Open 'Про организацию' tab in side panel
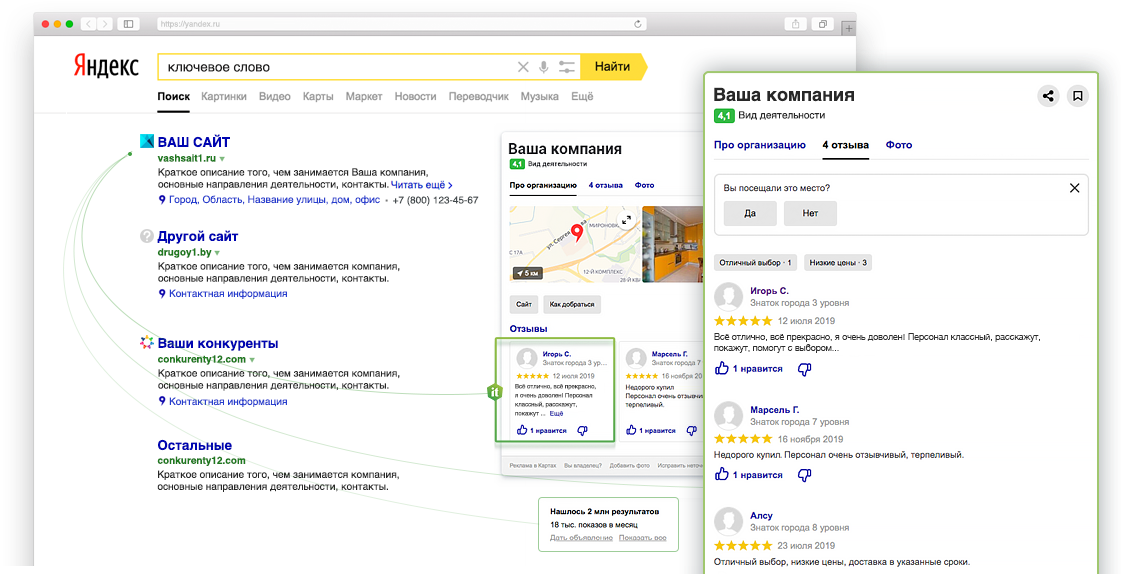The height and width of the screenshot is (574, 1121). click(x=760, y=145)
